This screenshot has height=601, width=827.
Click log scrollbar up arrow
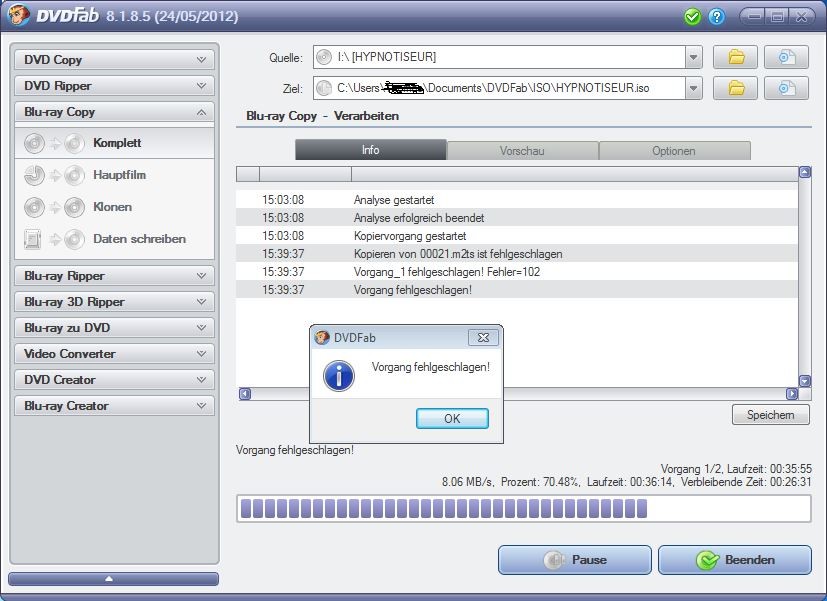(805, 172)
